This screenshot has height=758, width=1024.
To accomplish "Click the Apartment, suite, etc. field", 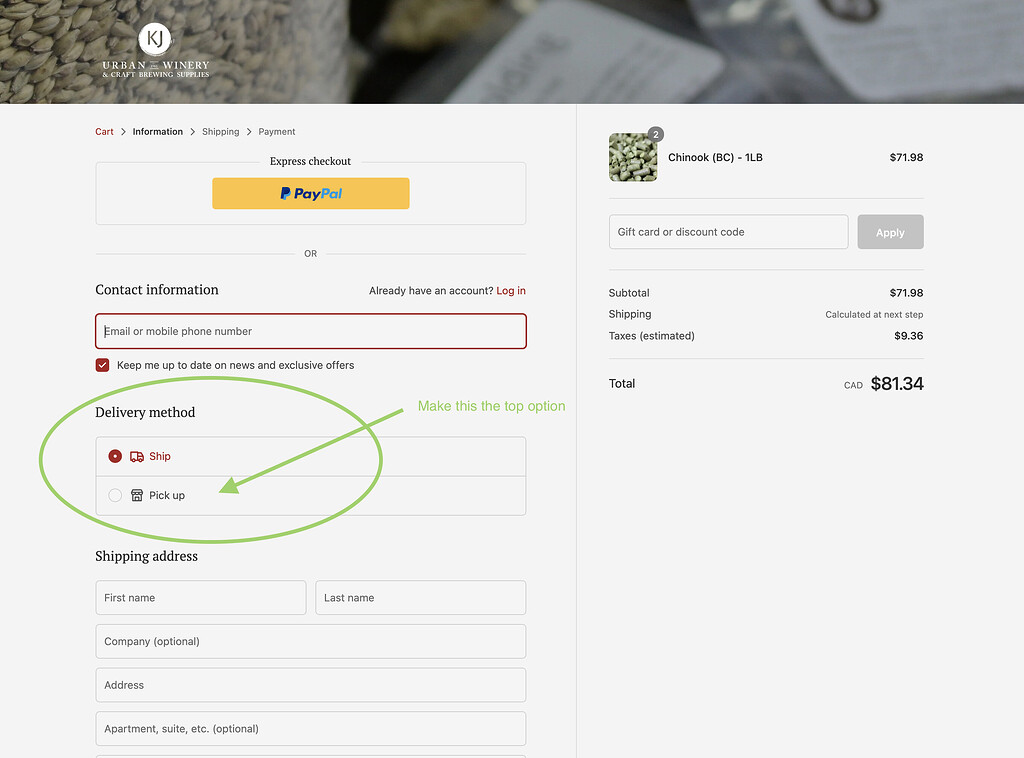I will click(x=311, y=729).
